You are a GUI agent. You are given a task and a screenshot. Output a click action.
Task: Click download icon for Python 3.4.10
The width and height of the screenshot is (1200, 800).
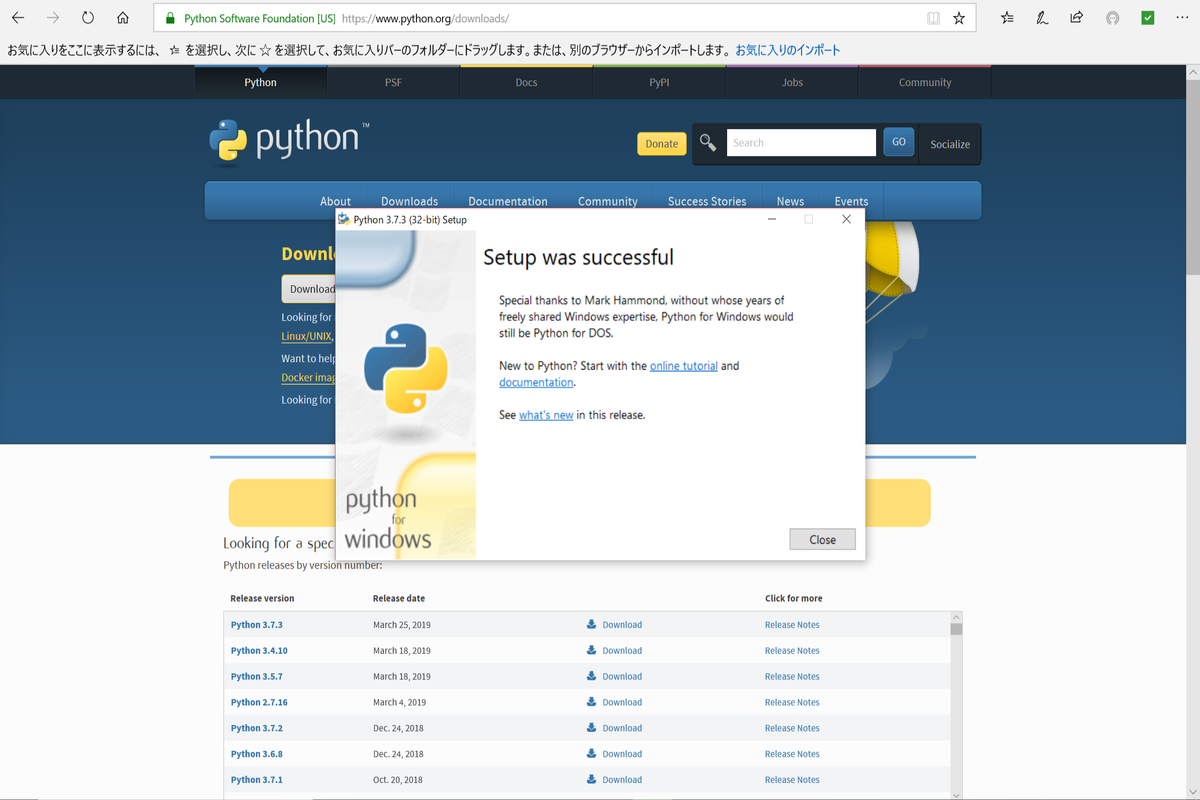591,650
